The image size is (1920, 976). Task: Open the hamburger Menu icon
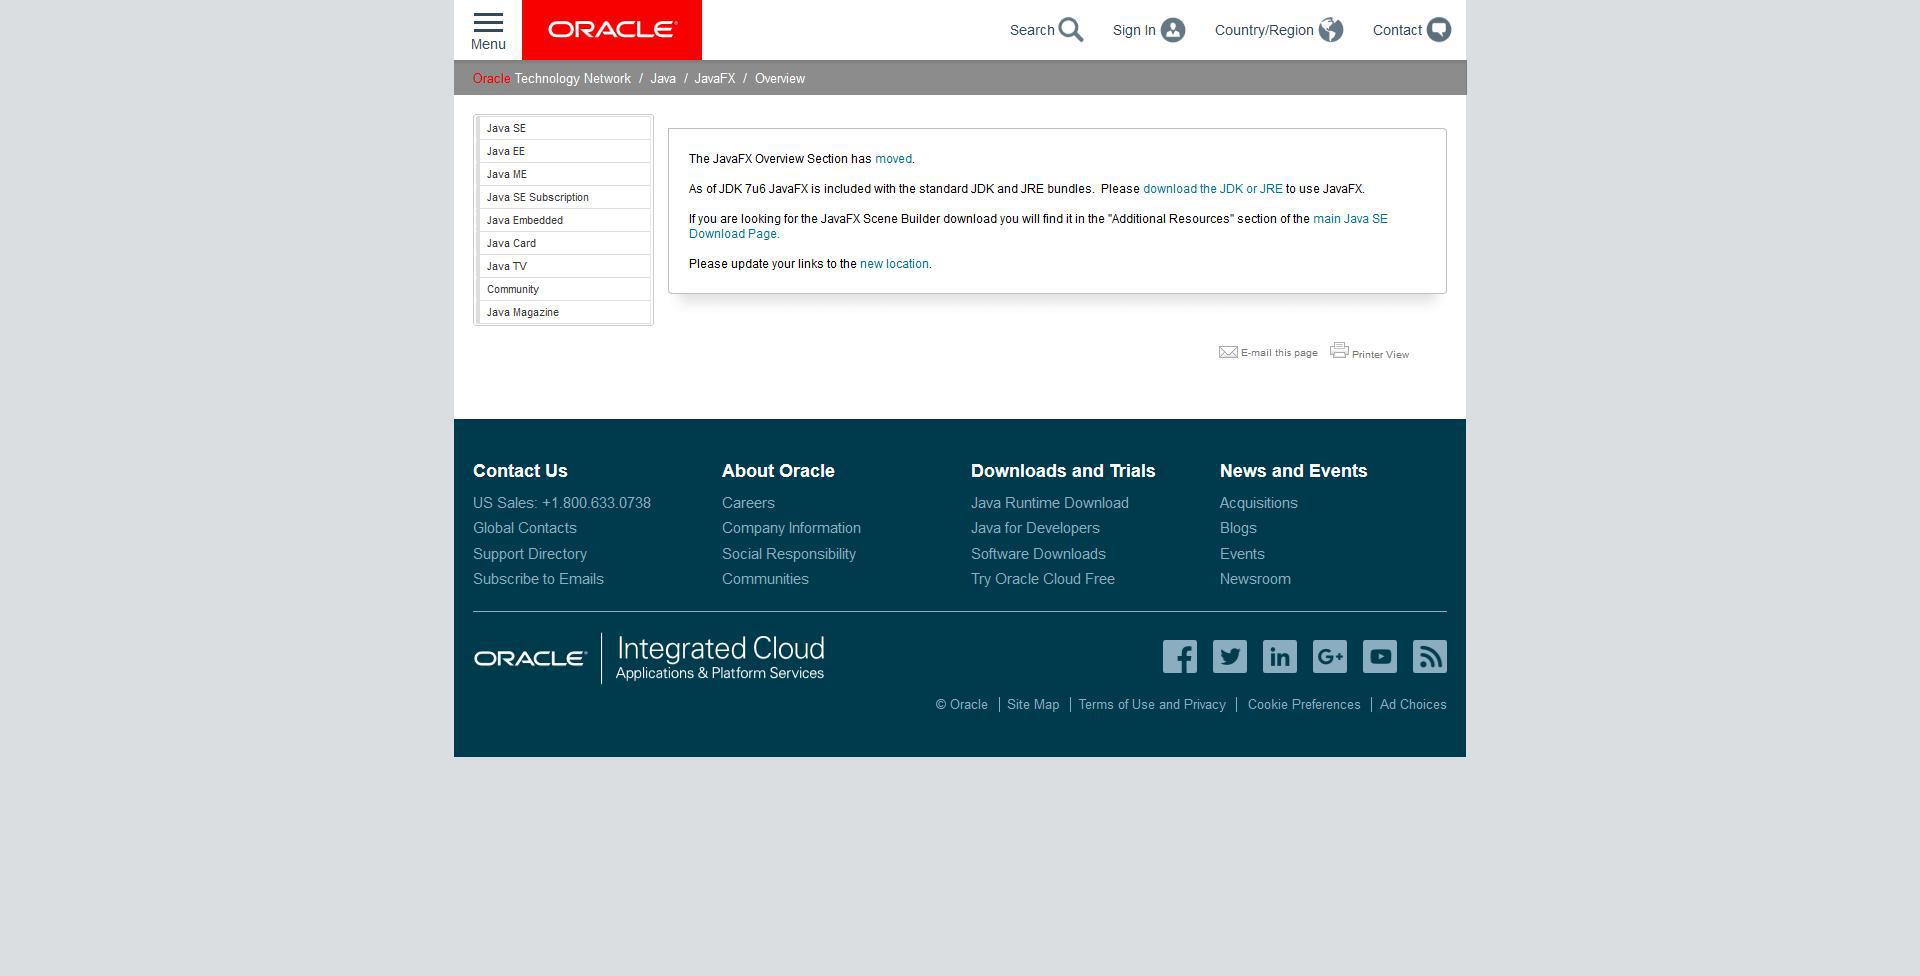tap(488, 23)
